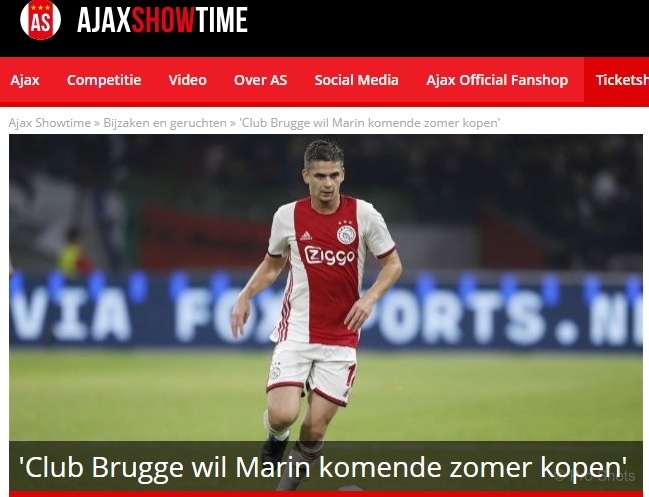Click the Ajax Showtime breadcrumb link
The image size is (649, 497).
pos(50,123)
